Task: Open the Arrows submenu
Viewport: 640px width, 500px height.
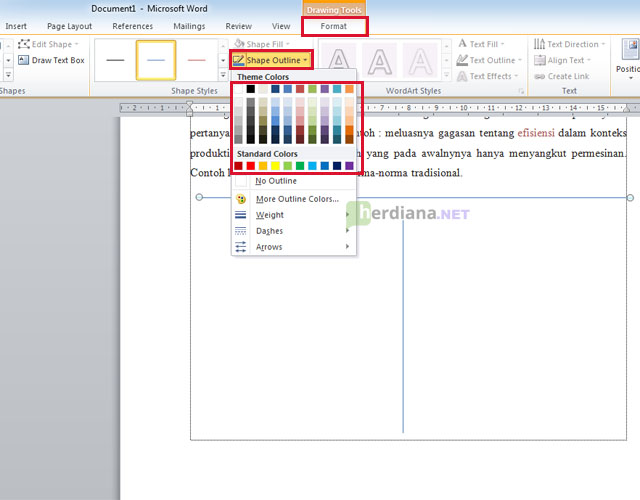Action: (294, 247)
